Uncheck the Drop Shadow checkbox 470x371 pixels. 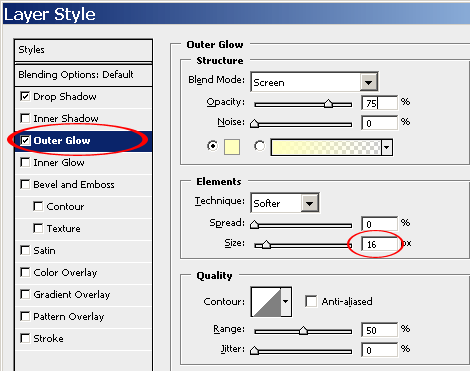tap(25, 96)
